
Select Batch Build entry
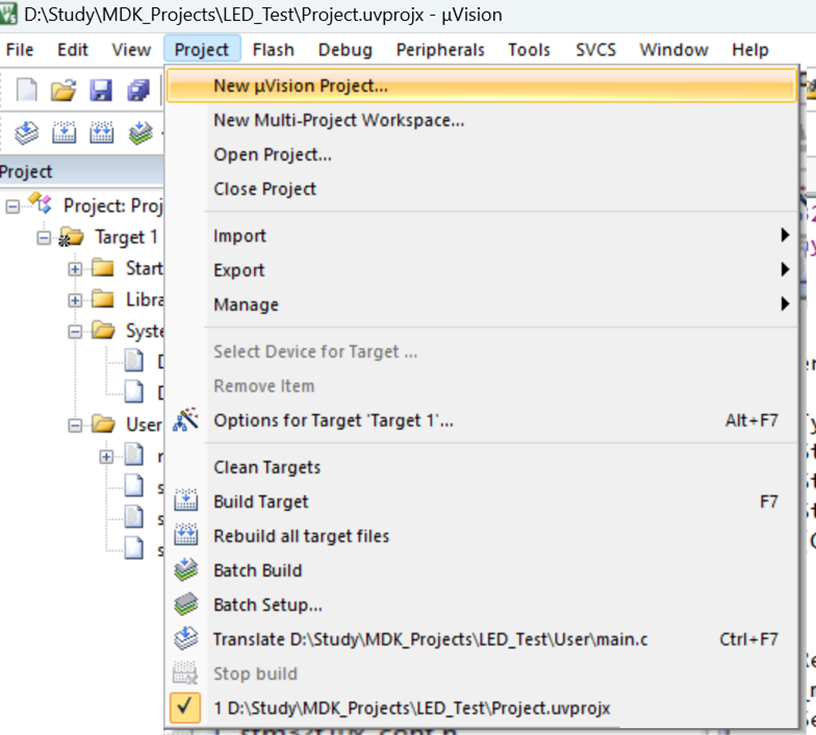pyautogui.click(x=481, y=570)
